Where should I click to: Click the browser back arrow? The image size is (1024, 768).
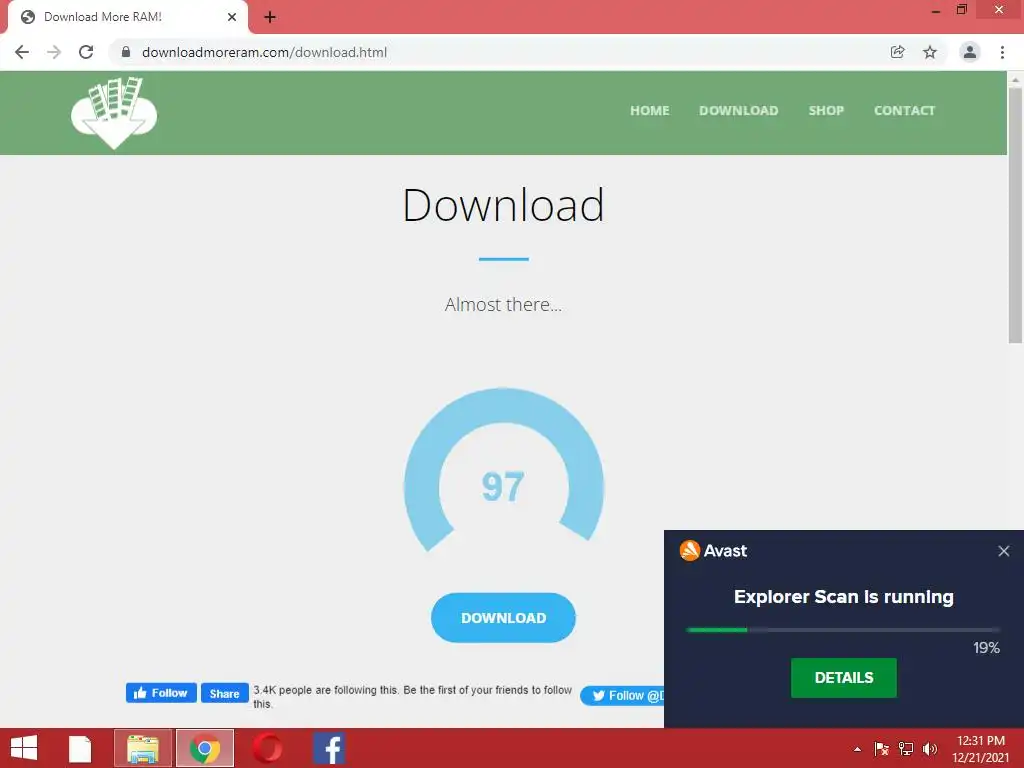click(22, 52)
